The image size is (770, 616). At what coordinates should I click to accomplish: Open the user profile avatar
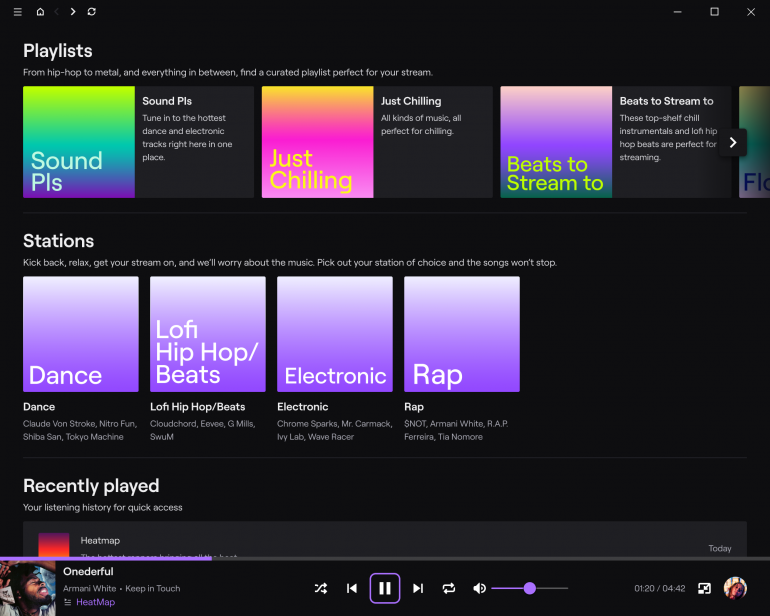pyautogui.click(x=735, y=588)
